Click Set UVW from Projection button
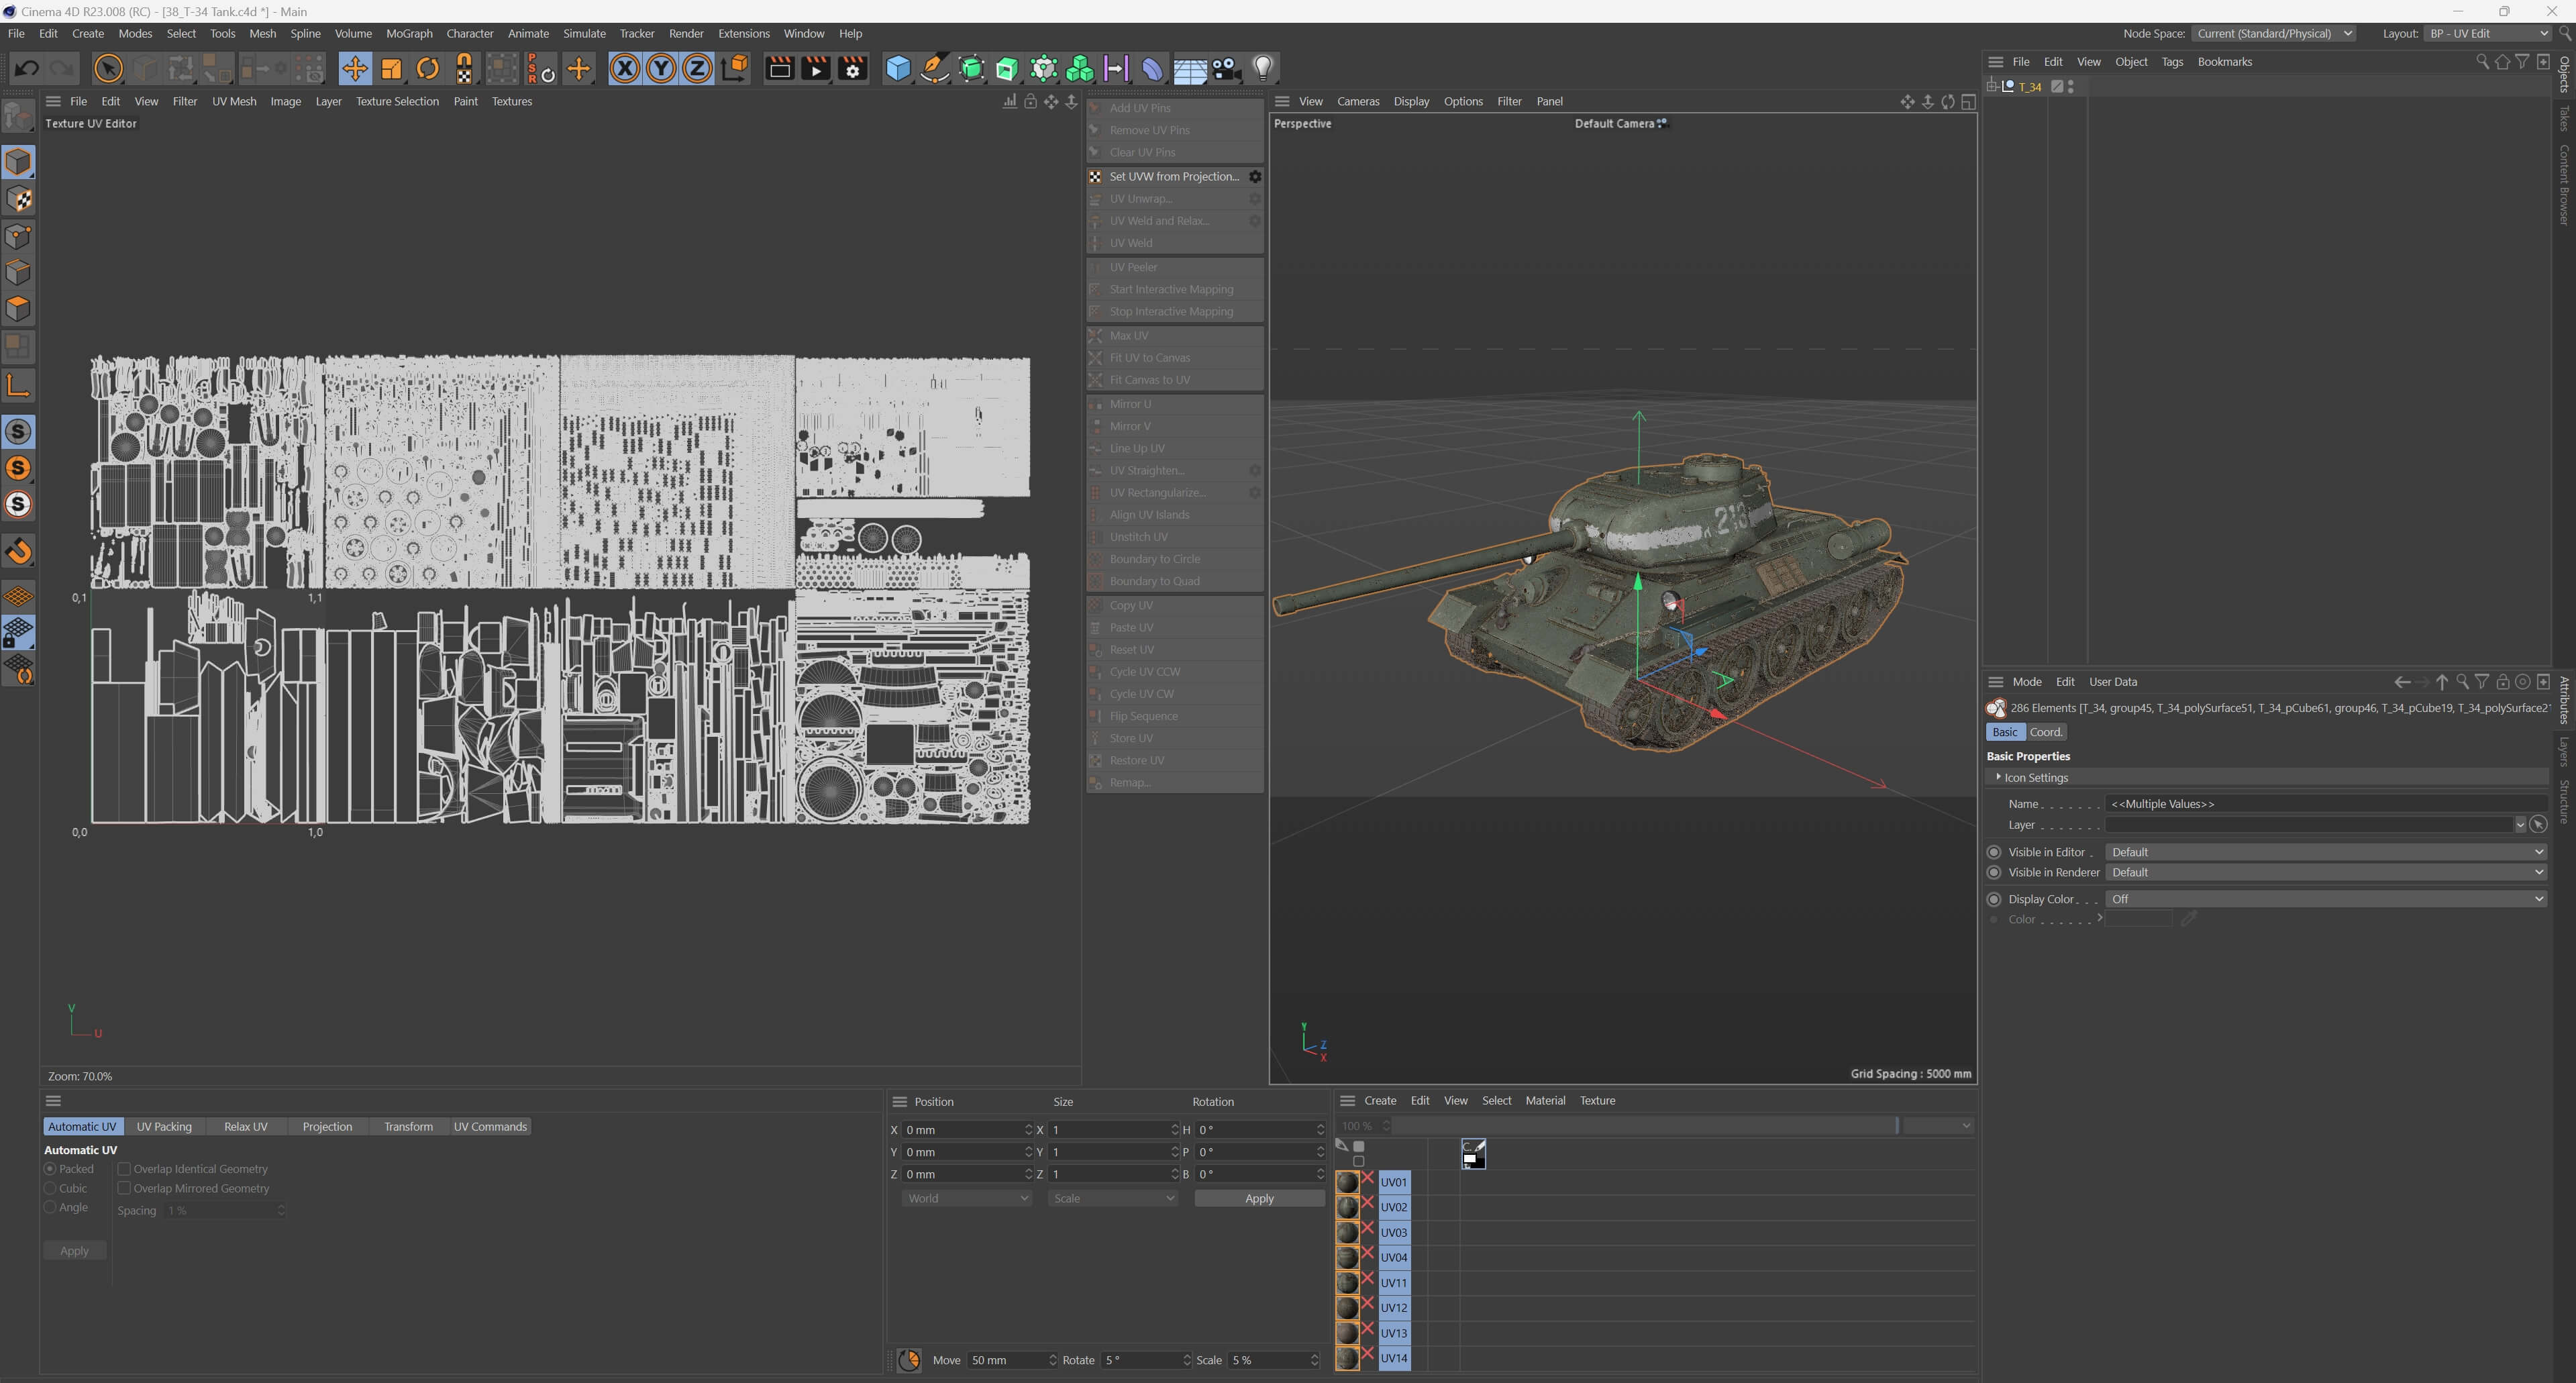 (1173, 176)
